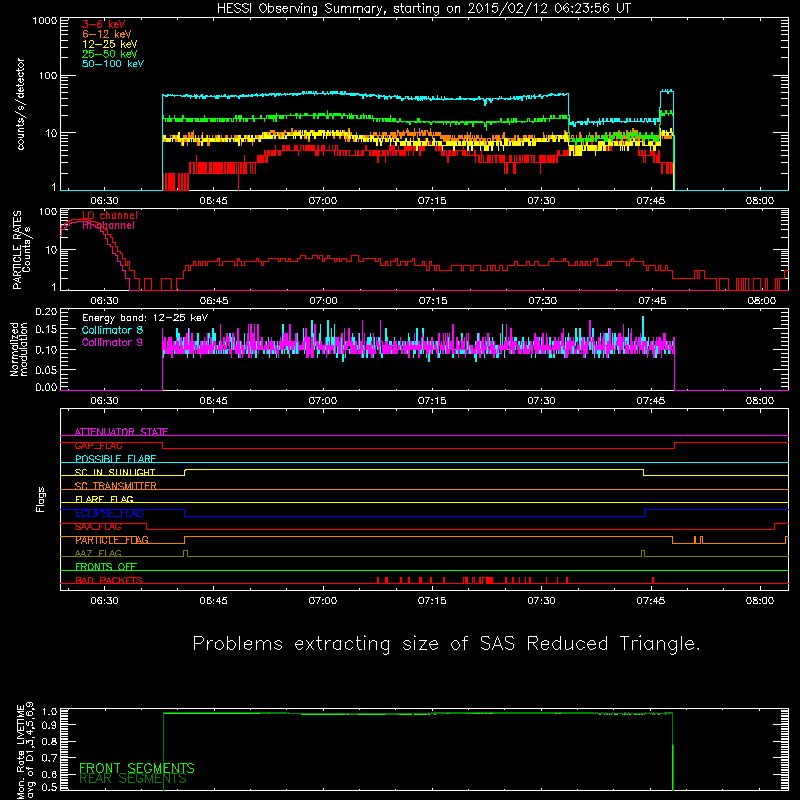This screenshot has width=800, height=800.
Task: Select the 50-100 keV legend label
Action: [x=113, y=64]
